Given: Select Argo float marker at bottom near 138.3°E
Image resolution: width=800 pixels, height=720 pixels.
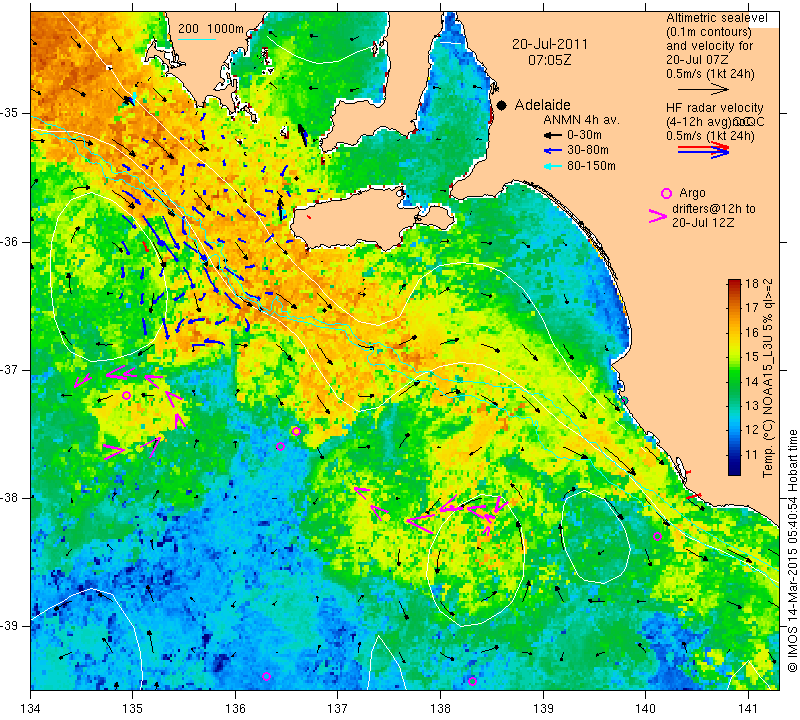Looking at the screenshot, I should pos(472,681).
